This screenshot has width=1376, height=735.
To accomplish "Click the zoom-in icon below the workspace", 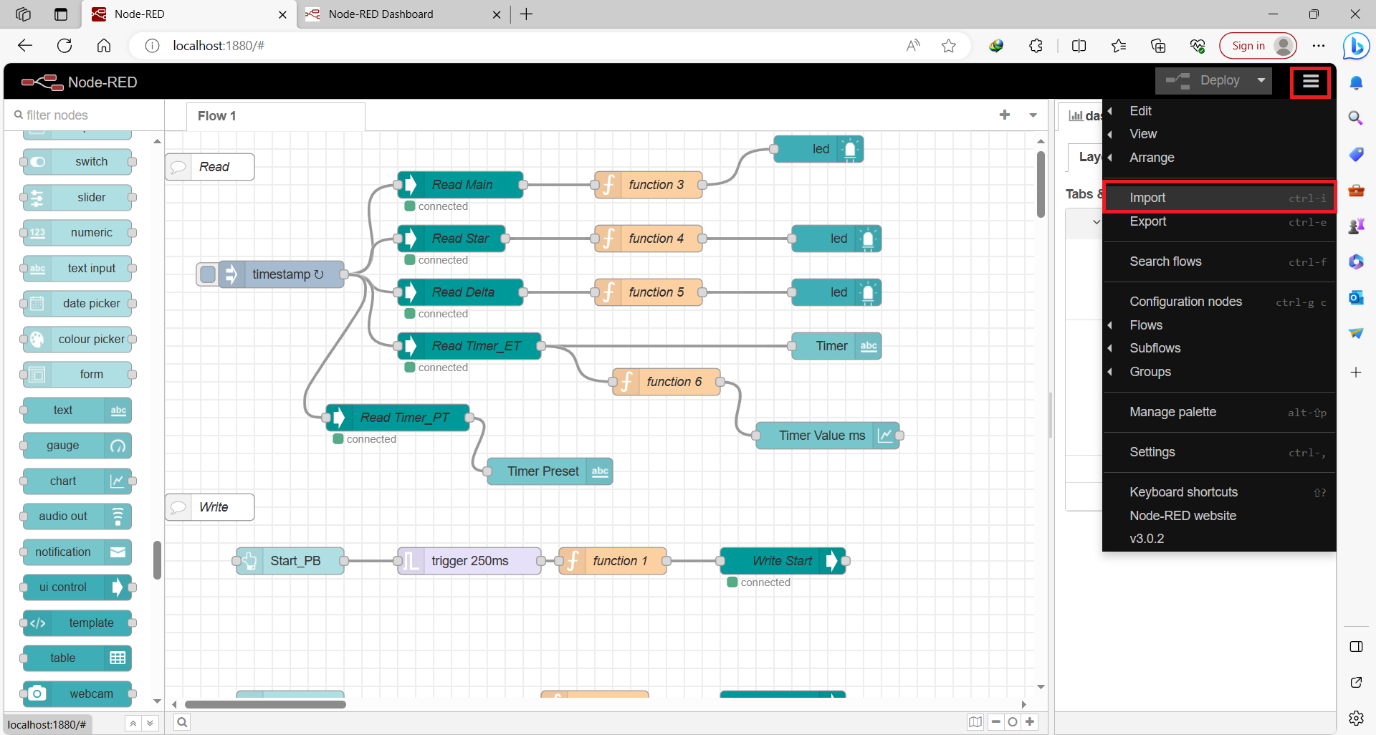I will pyautogui.click(x=1029, y=721).
